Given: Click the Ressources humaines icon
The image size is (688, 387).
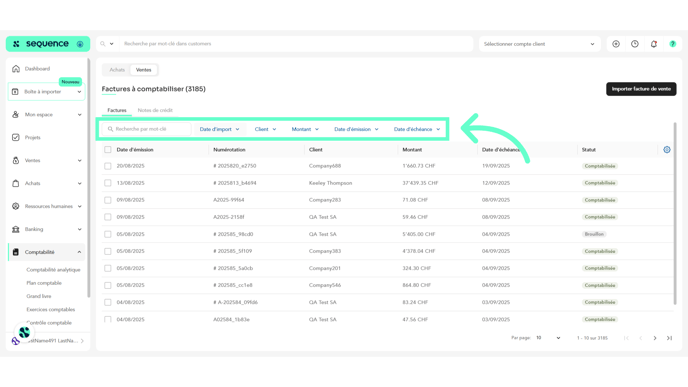Looking at the screenshot, I should point(16,206).
